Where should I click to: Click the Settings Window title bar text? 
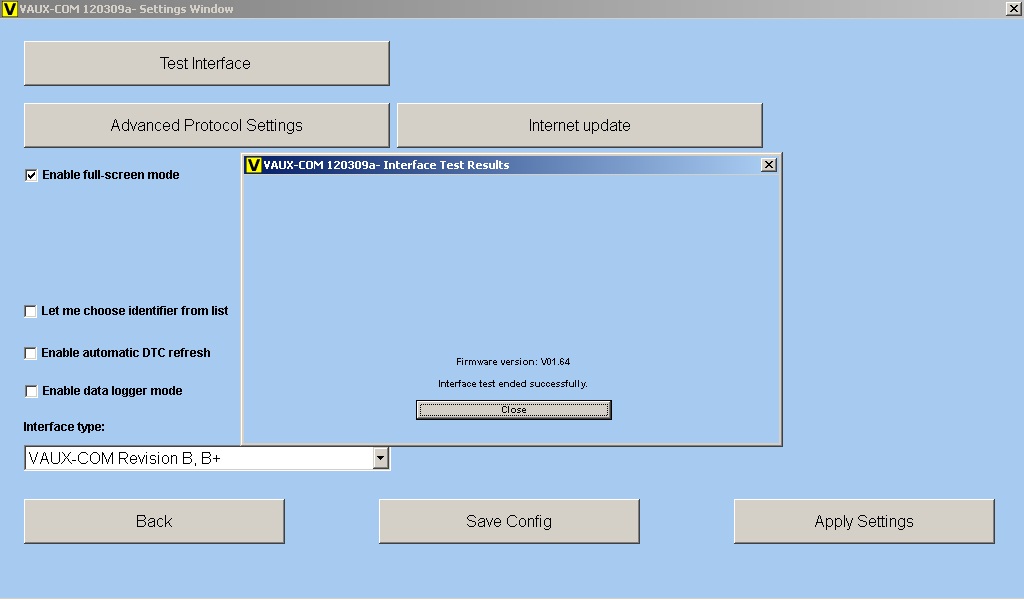click(x=126, y=9)
